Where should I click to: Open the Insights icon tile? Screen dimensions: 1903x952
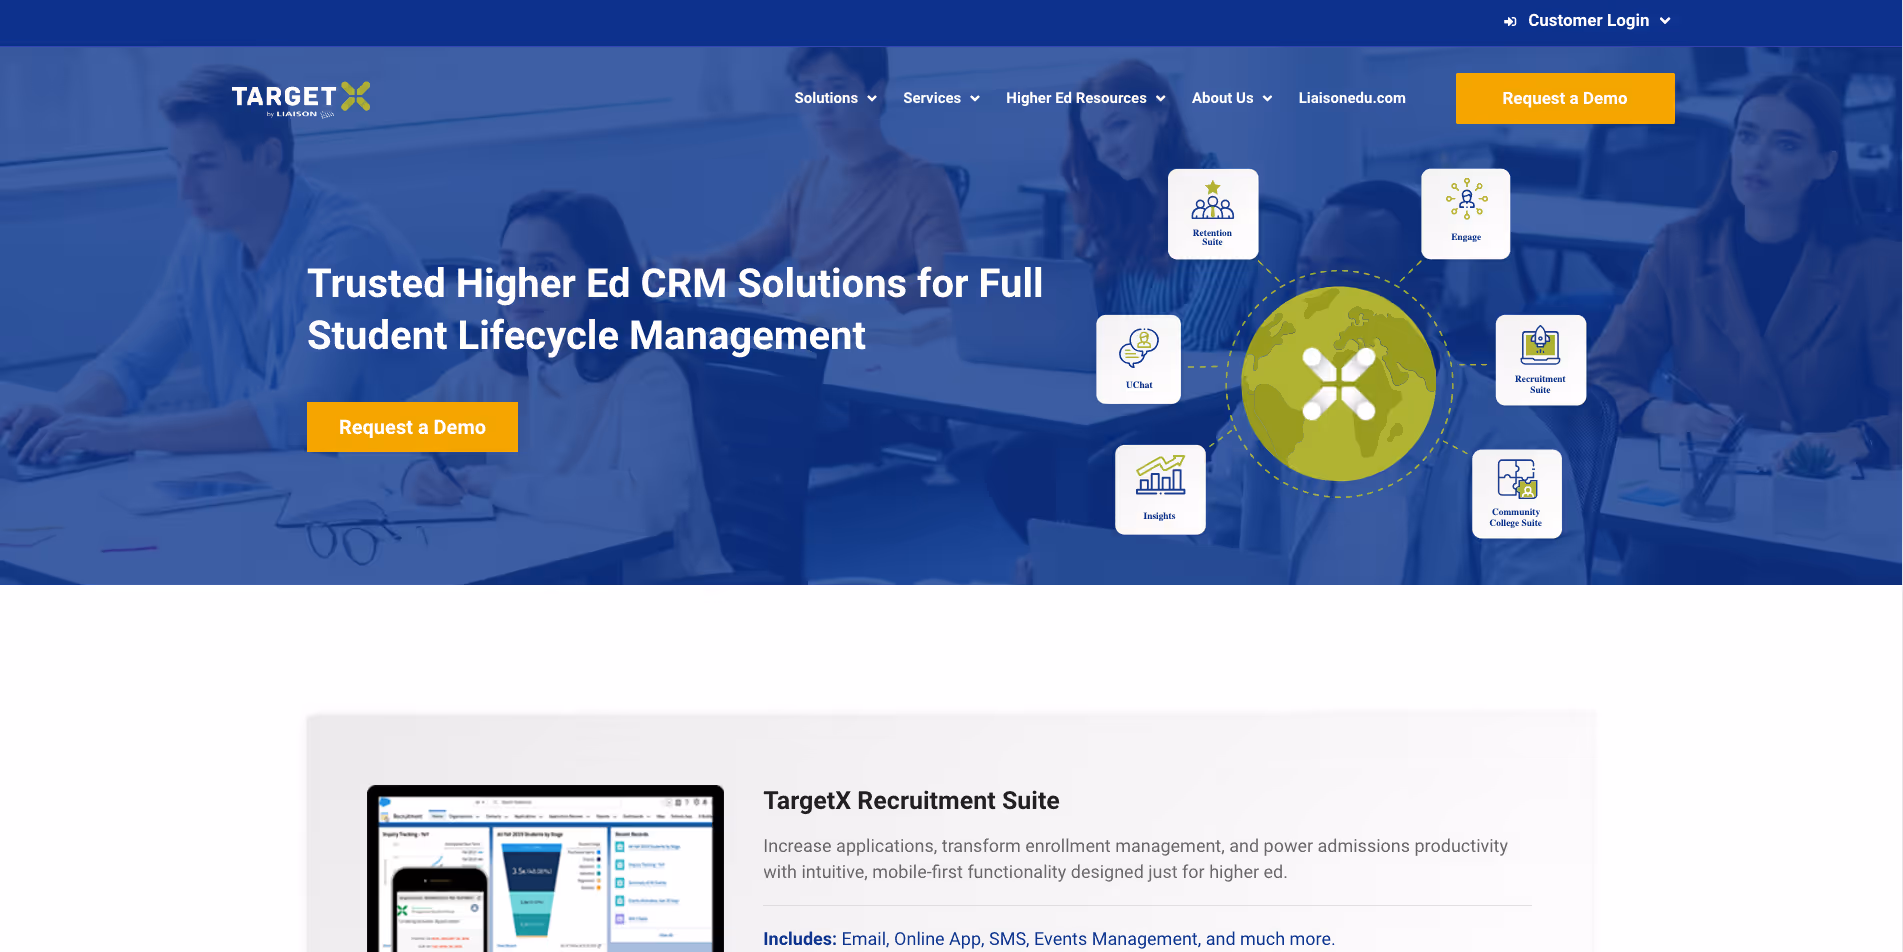[1160, 490]
